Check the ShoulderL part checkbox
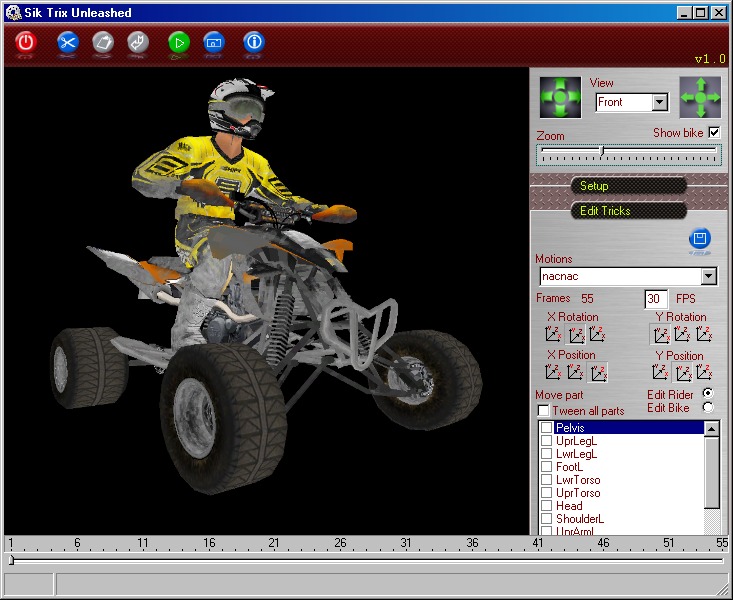 pos(546,519)
